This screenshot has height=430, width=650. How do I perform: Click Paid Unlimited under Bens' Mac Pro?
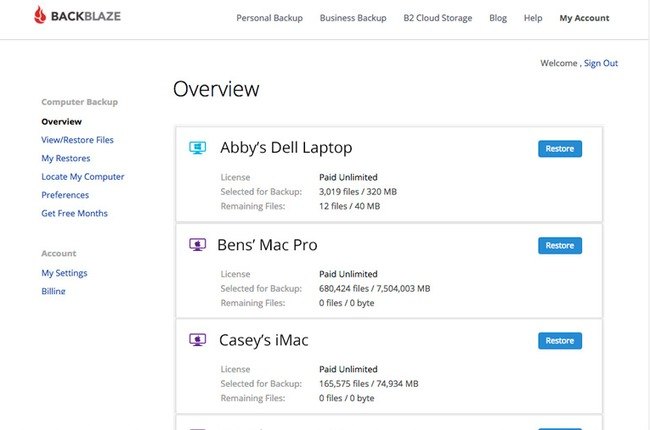tap(348, 274)
